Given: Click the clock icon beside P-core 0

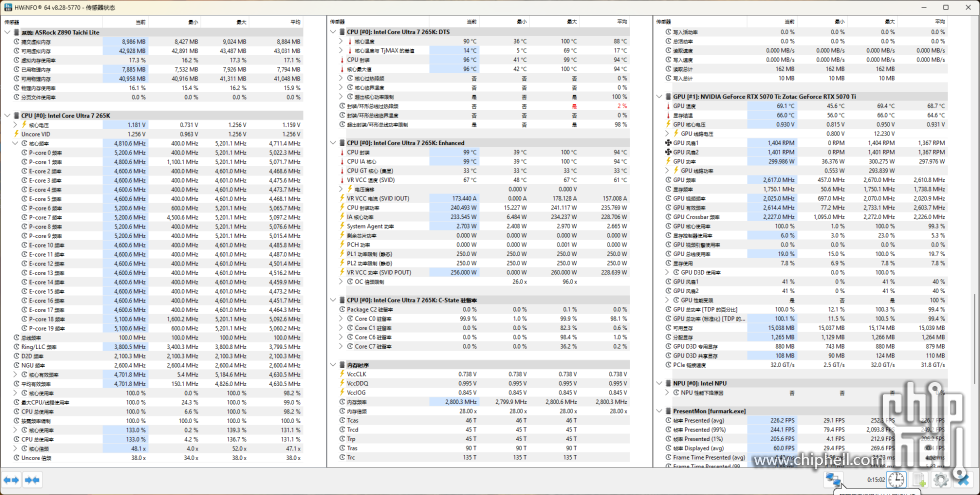Looking at the screenshot, I should click(24, 152).
